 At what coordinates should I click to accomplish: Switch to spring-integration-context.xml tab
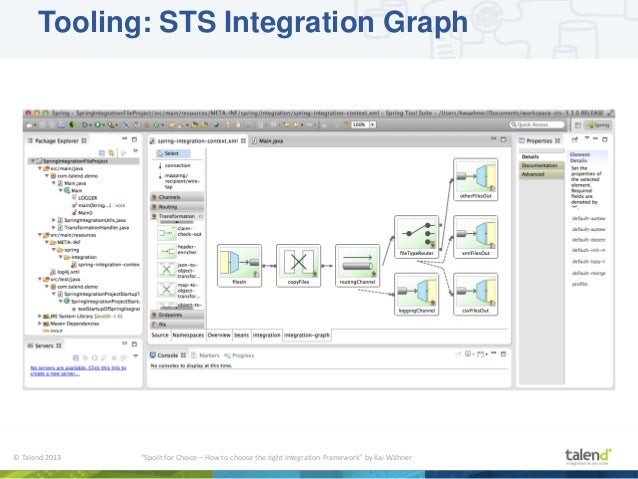pos(198,141)
